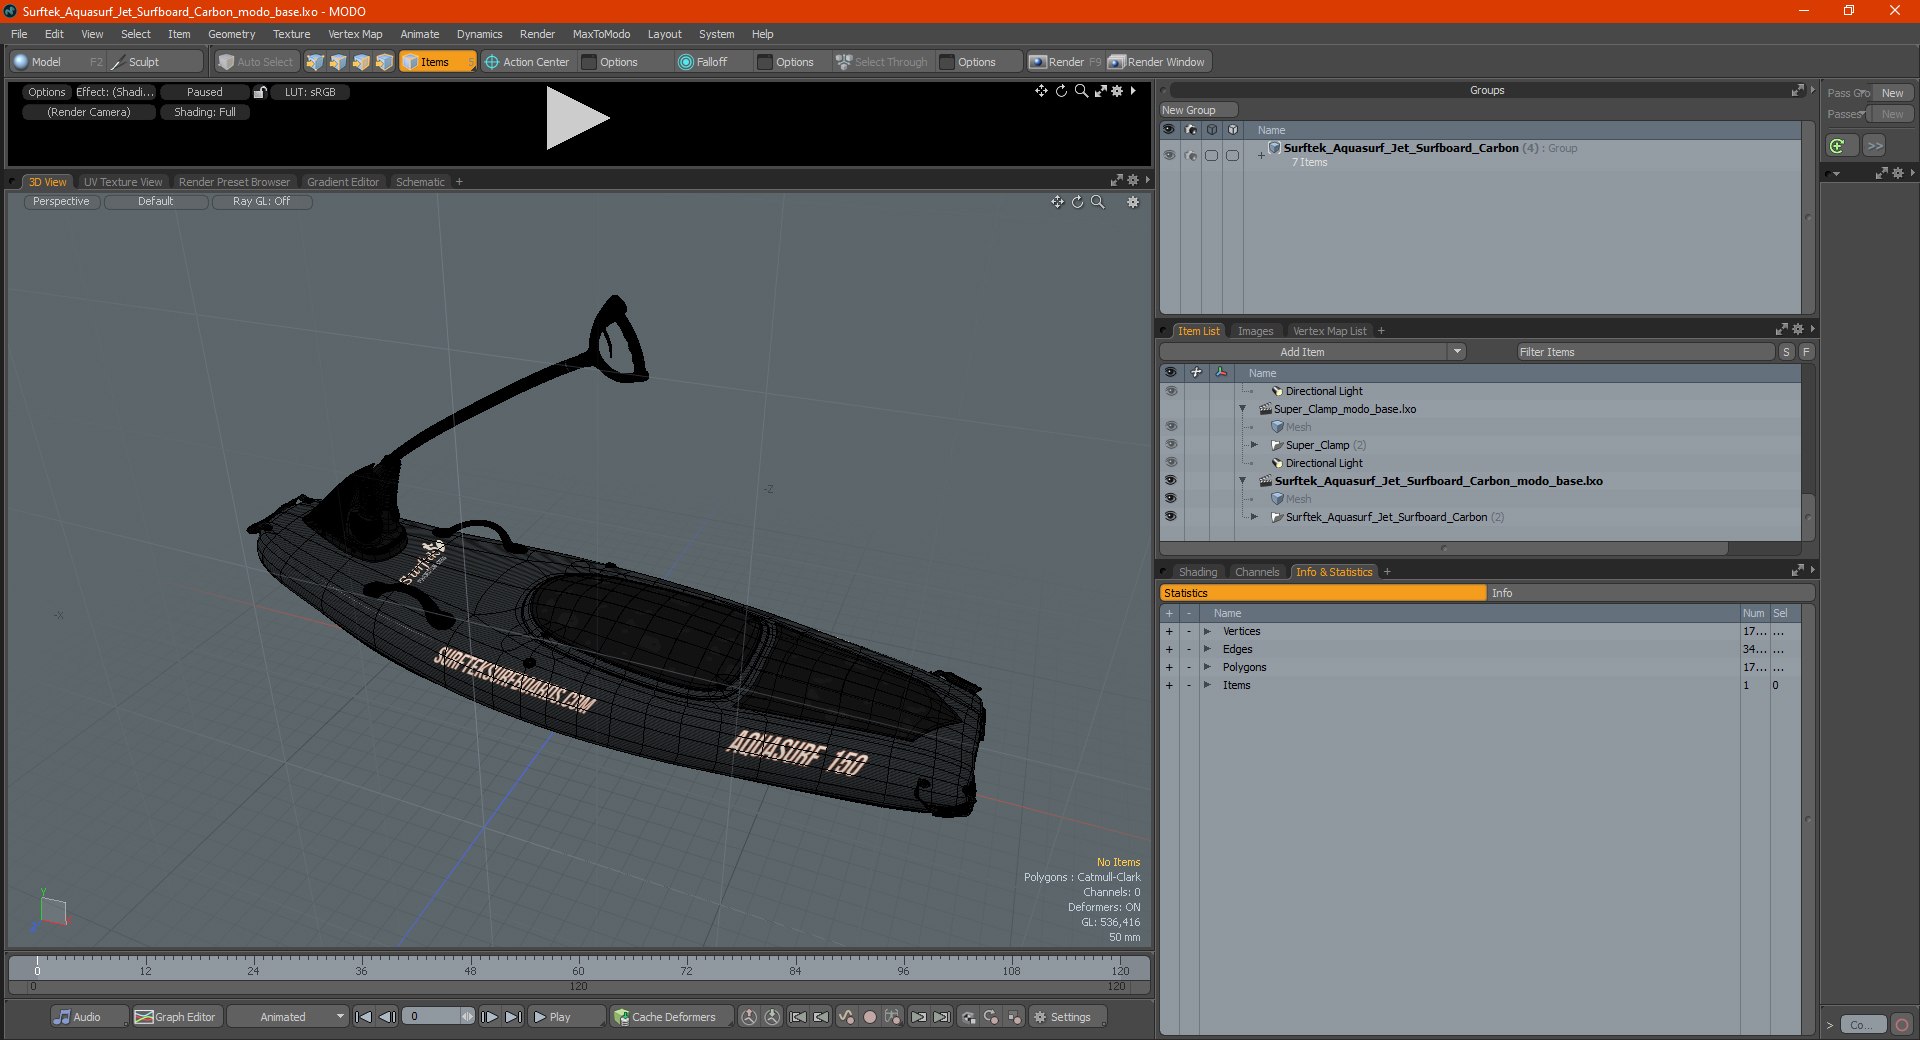Click the Render camera icon
The width and height of the screenshot is (1920, 1040).
1038,62
